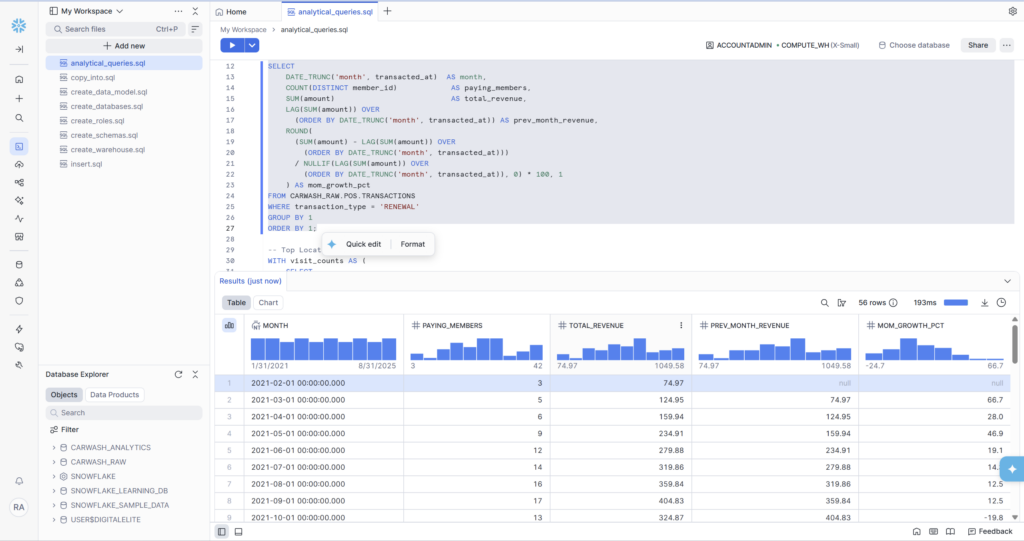Screen dimensions: 1024x541
Task: Refresh the Database Explorer
Action: [x=178, y=374]
